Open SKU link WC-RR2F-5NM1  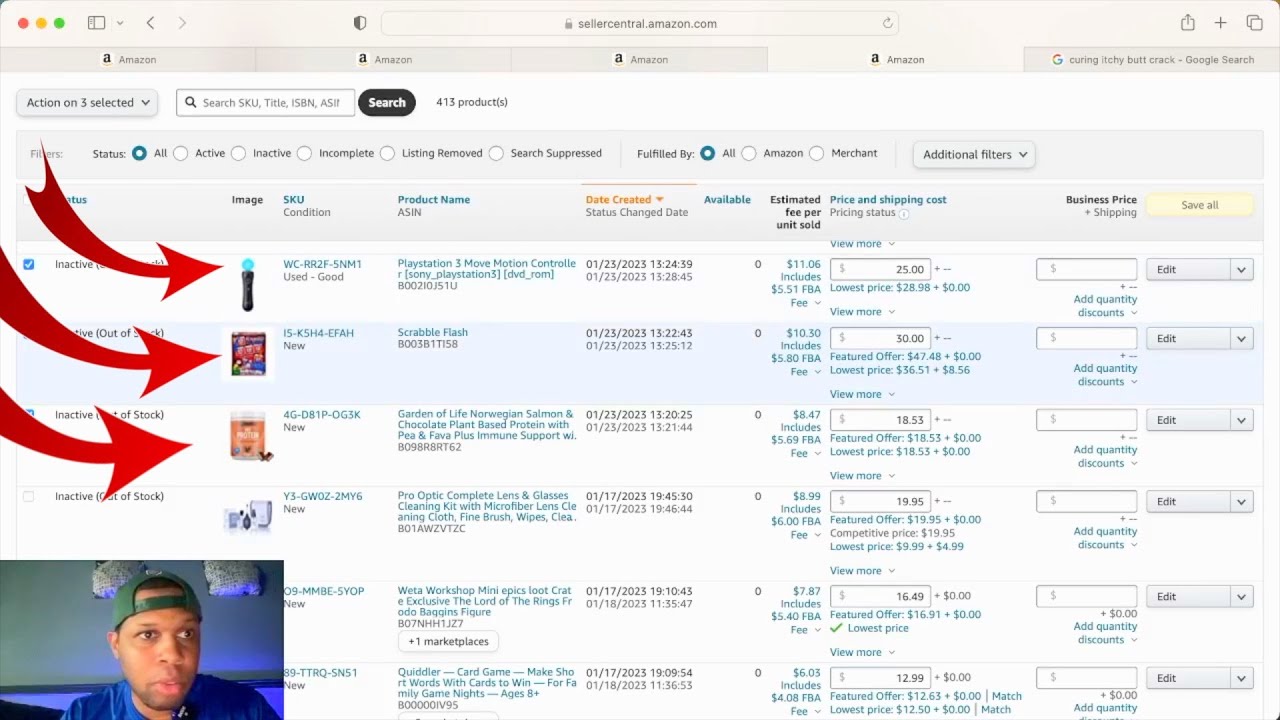point(322,265)
